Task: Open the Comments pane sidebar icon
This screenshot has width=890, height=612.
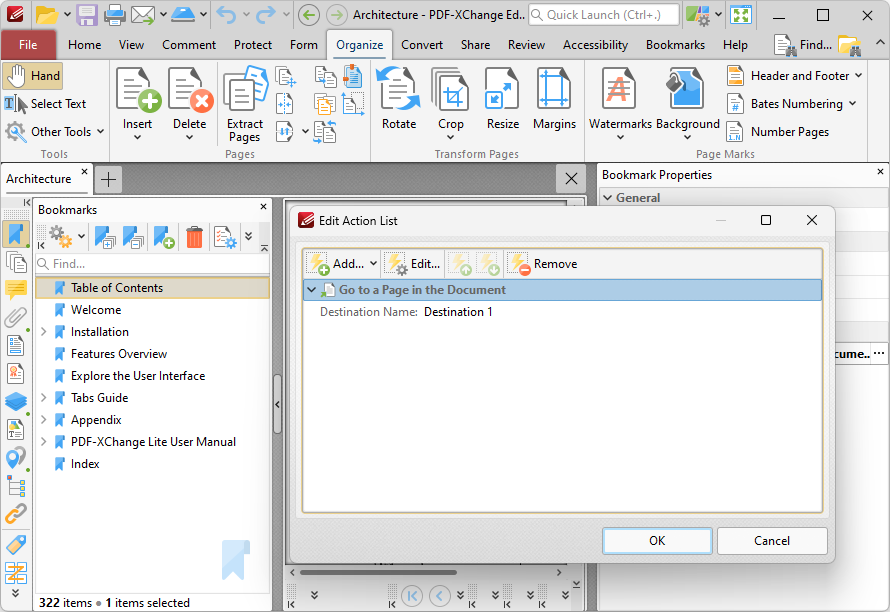Action: click(15, 290)
